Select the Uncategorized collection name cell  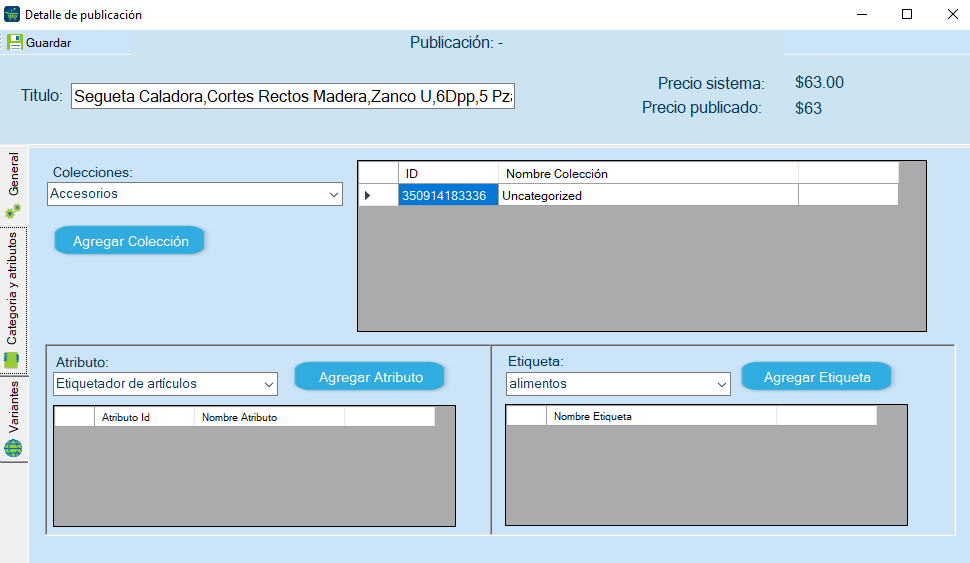648,196
